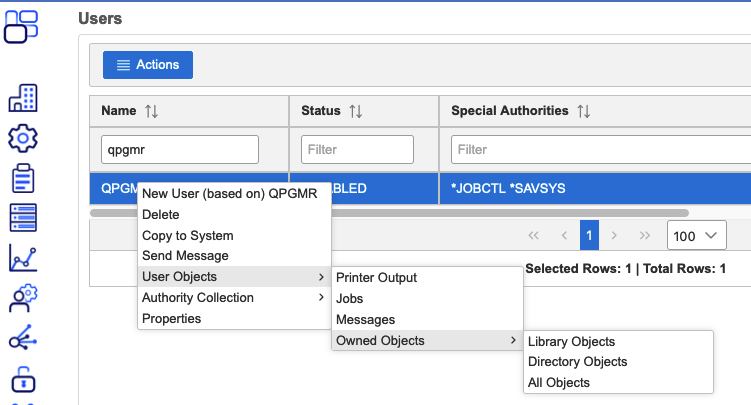Choose Library Objects from Owned Objects submenu
Image resolution: width=751 pixels, height=405 pixels.
tap(571, 342)
